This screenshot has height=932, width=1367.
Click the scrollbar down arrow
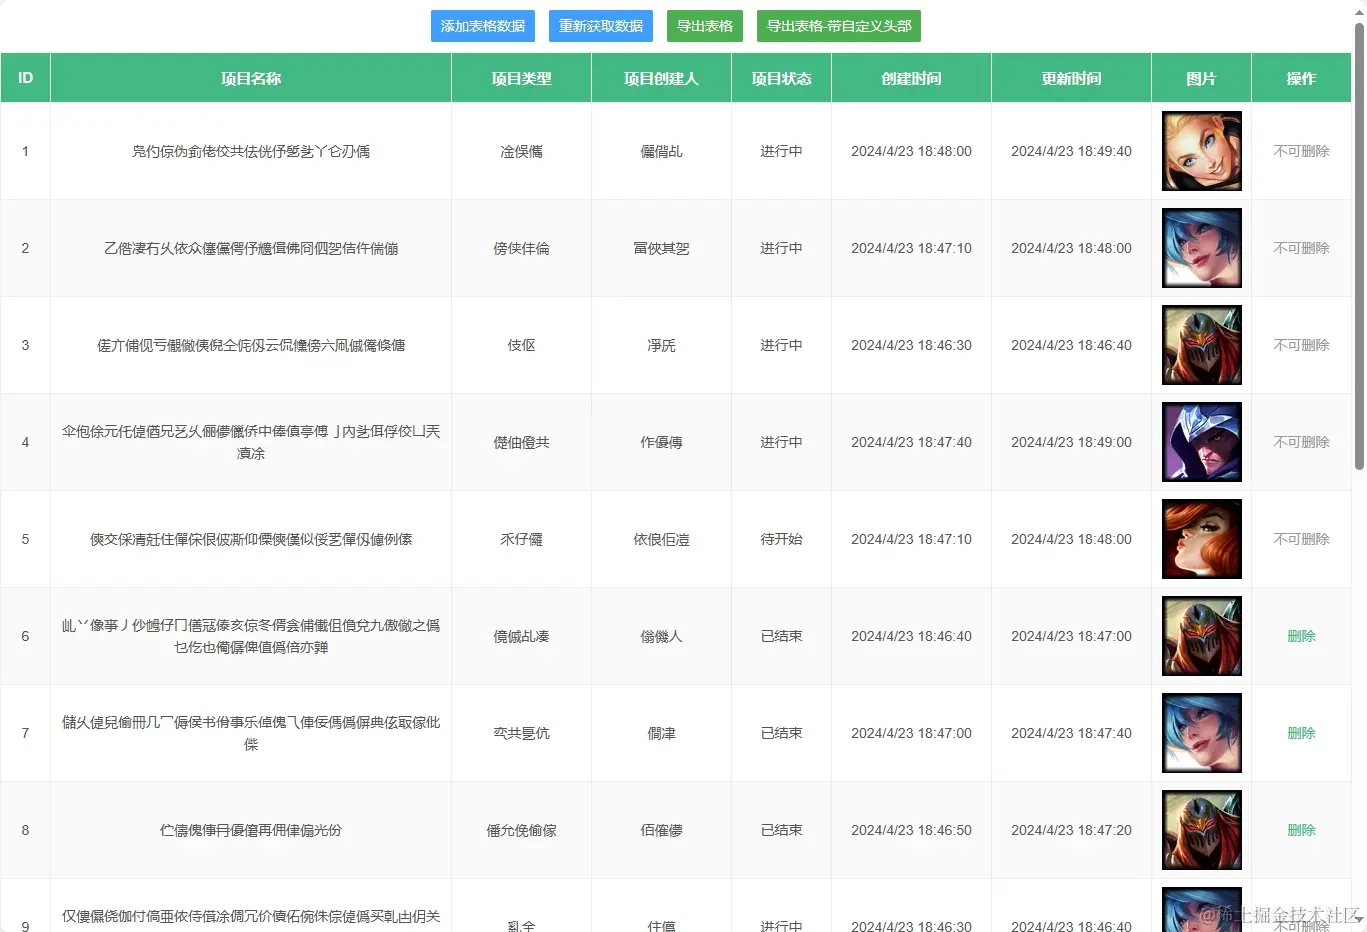(1359, 918)
